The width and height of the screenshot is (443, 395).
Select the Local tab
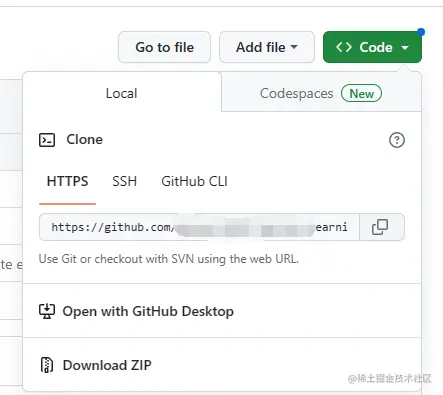[122, 92]
